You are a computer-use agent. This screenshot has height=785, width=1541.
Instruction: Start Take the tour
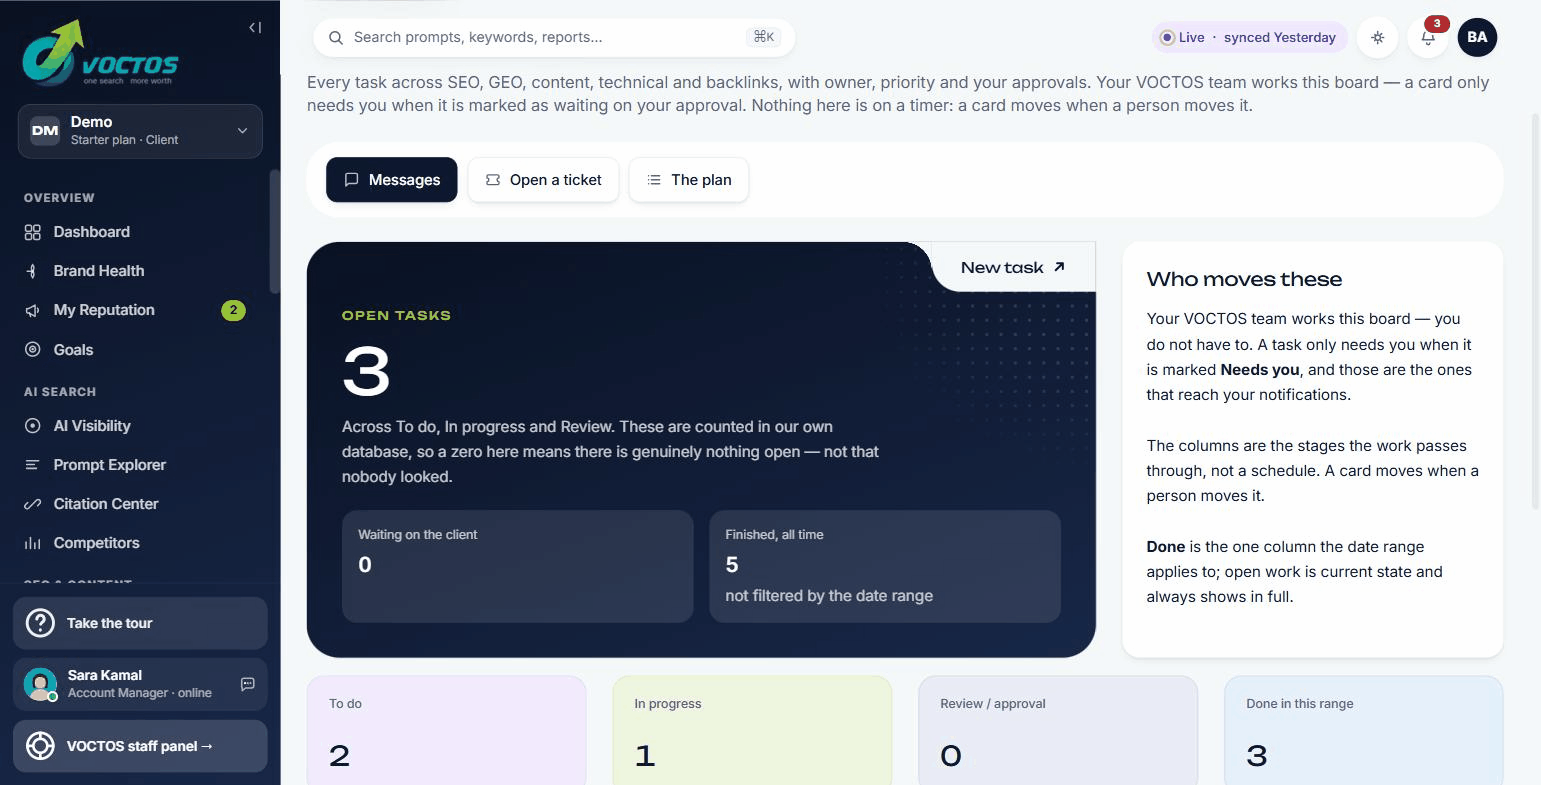point(140,623)
